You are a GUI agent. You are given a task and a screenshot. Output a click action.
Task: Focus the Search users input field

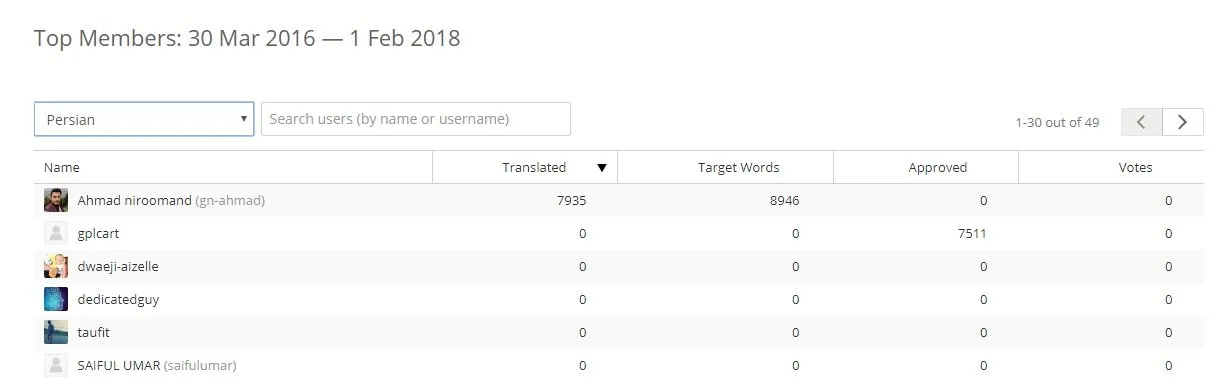pos(416,119)
